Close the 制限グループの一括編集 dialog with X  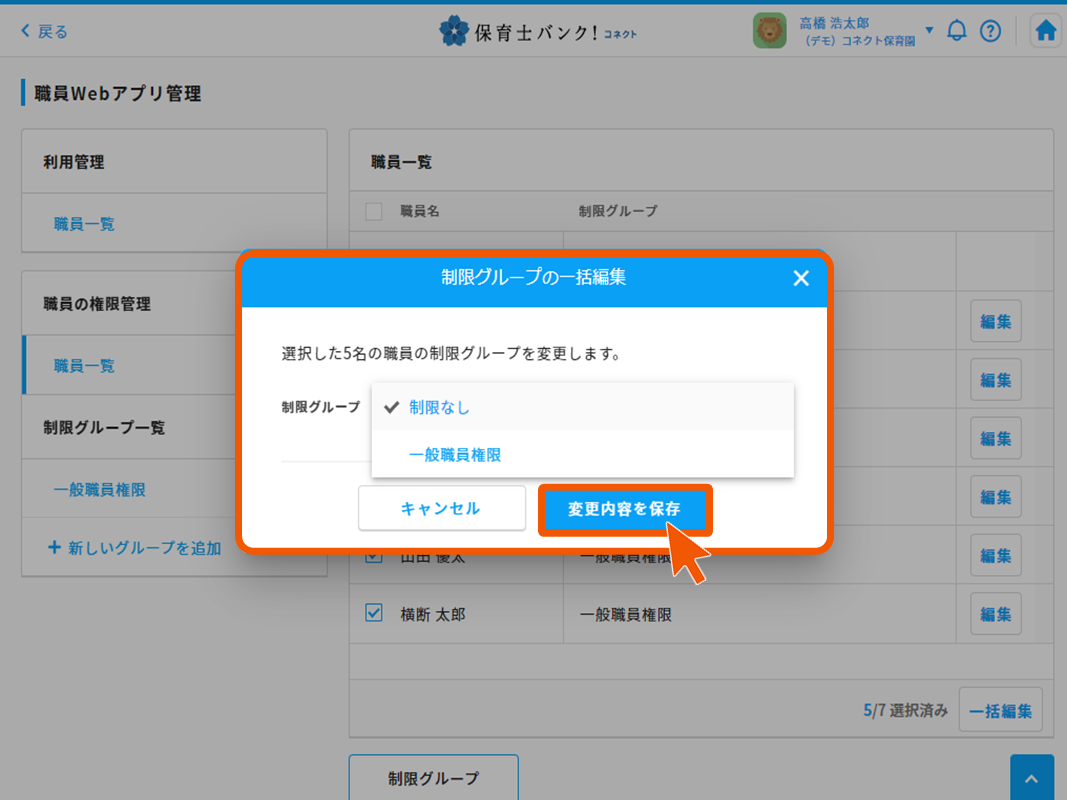pyautogui.click(x=801, y=278)
